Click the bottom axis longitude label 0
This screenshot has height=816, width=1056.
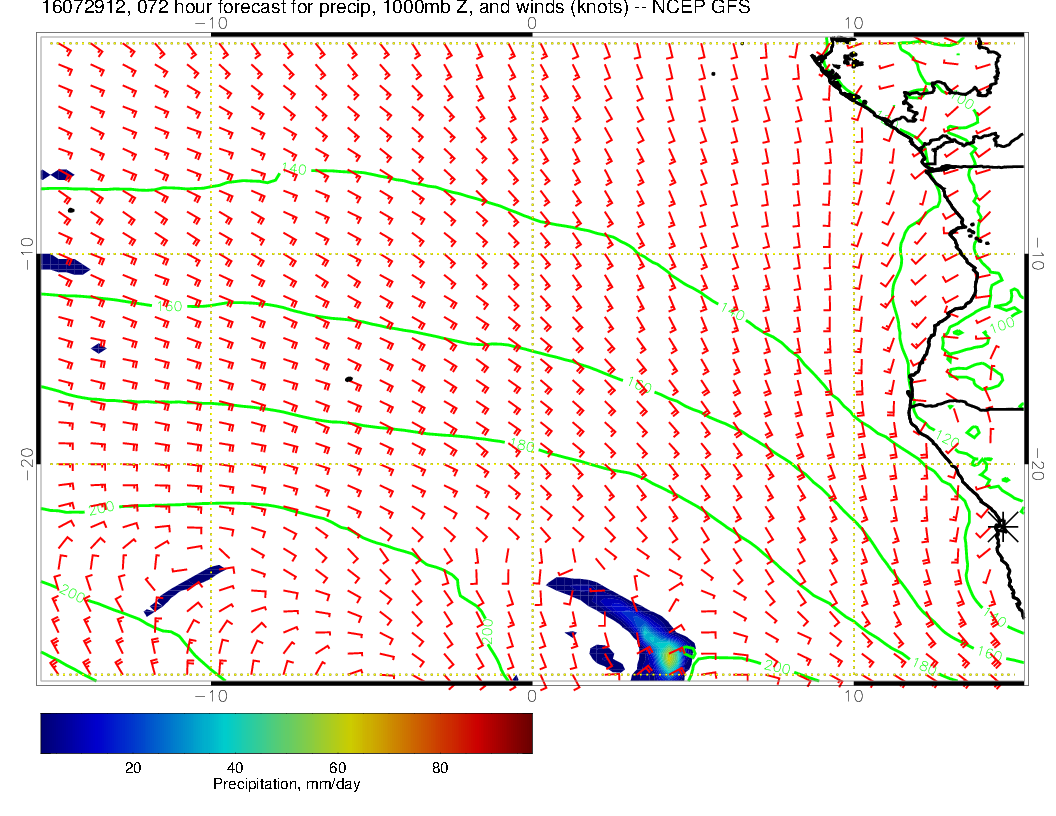tap(532, 695)
